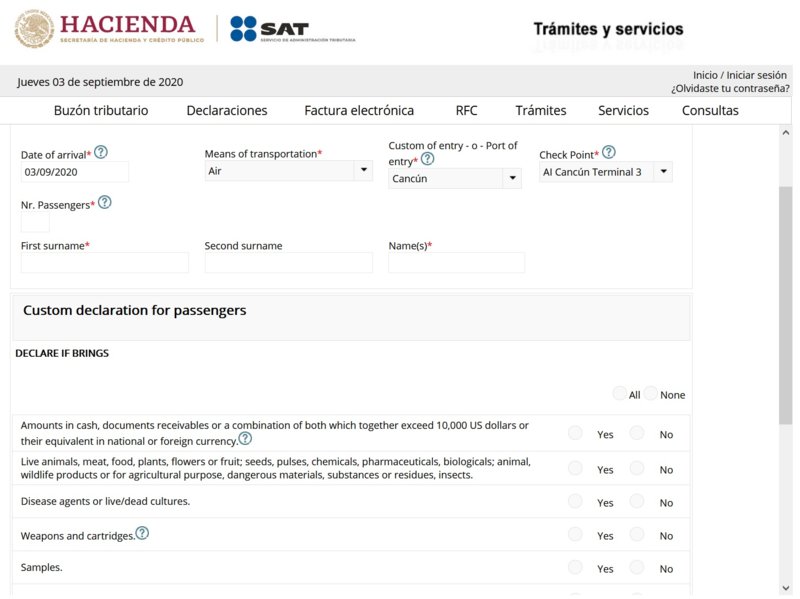Click the ¿Olvidaste tu contraseña? link
The width and height of the screenshot is (800, 599).
[729, 89]
